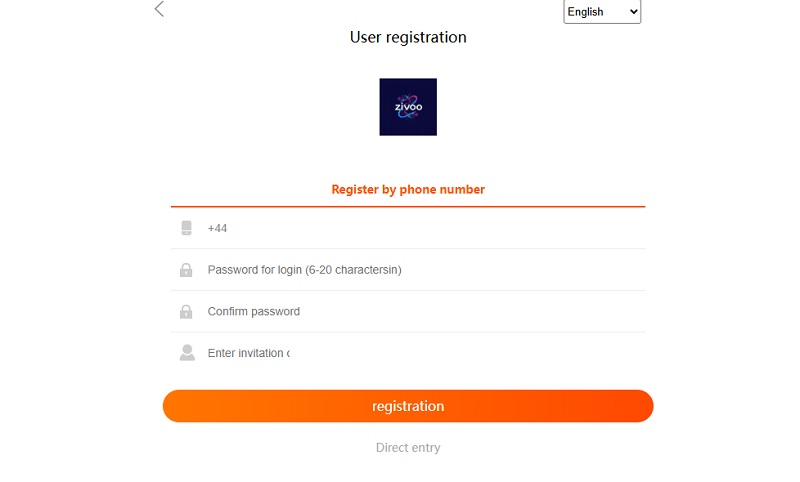This screenshot has width=800, height=482.
Task: Focus the +44 phone number field
Action: [x=420, y=228]
